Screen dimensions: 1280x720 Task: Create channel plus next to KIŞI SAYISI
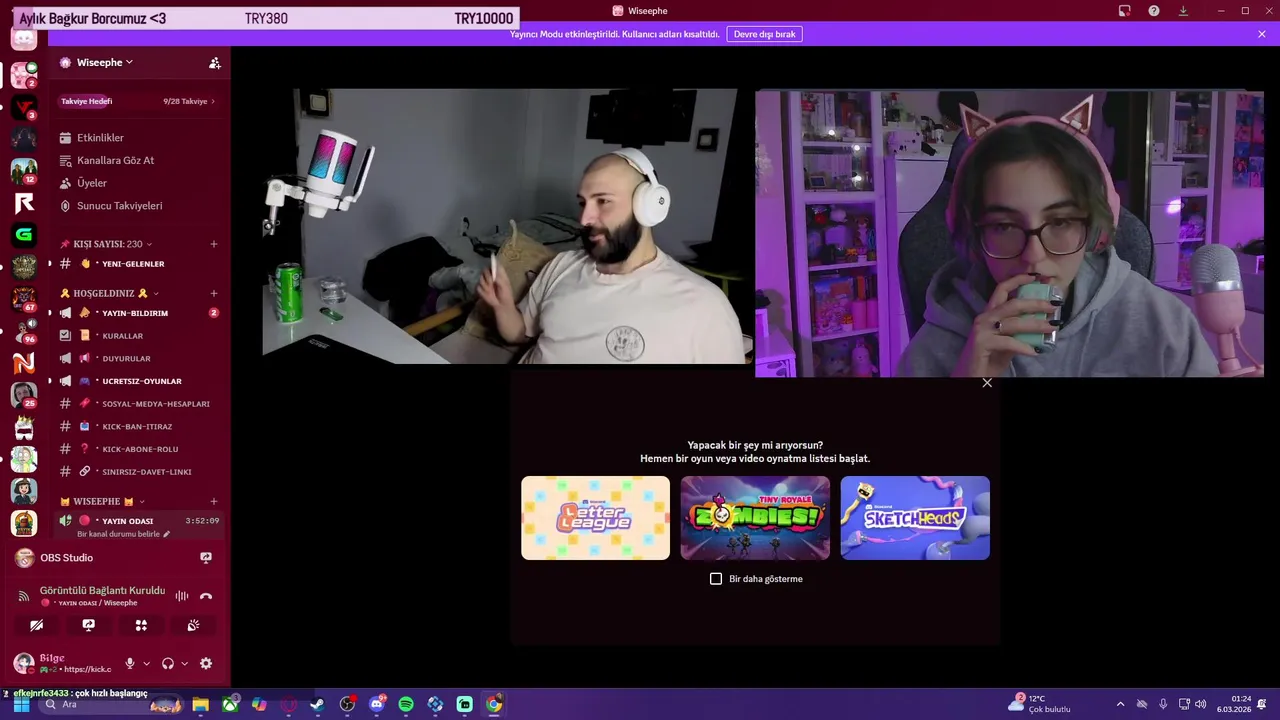coord(214,244)
